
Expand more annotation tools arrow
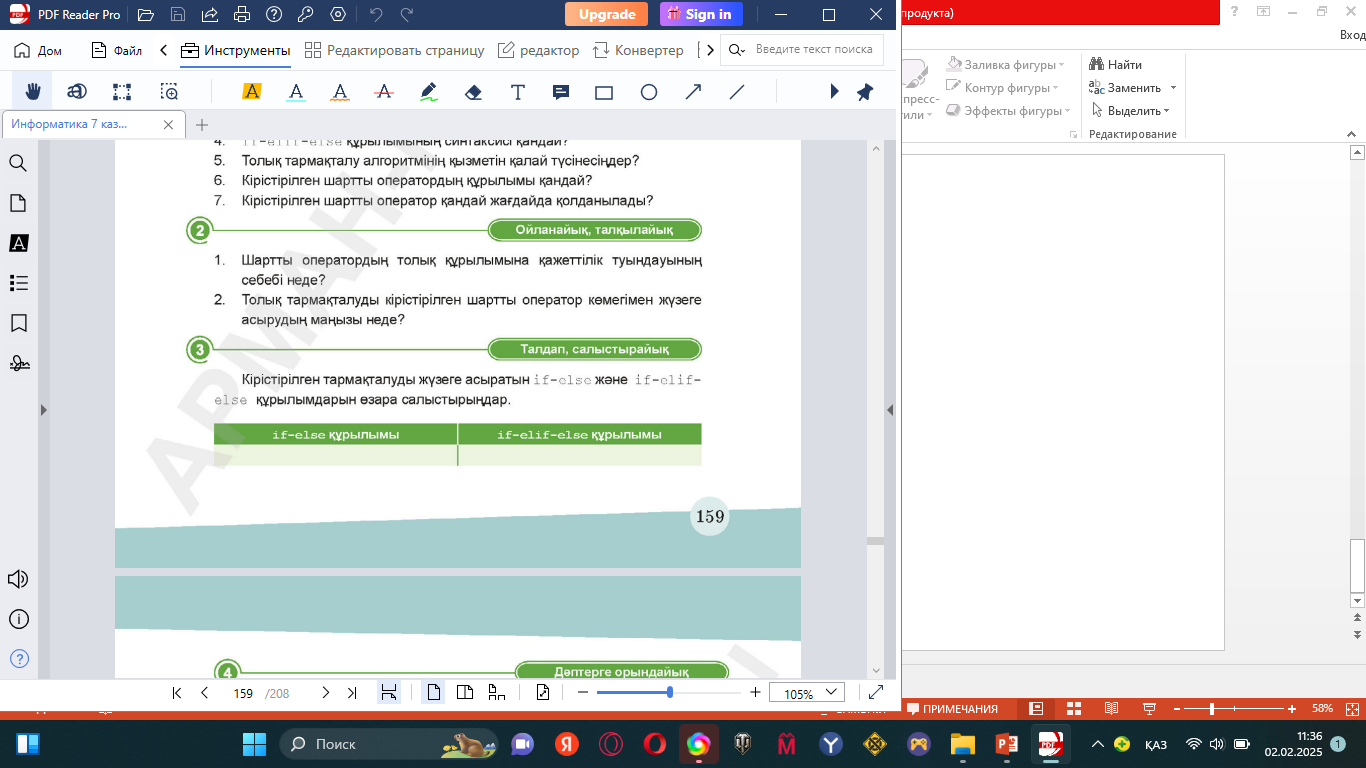834,92
